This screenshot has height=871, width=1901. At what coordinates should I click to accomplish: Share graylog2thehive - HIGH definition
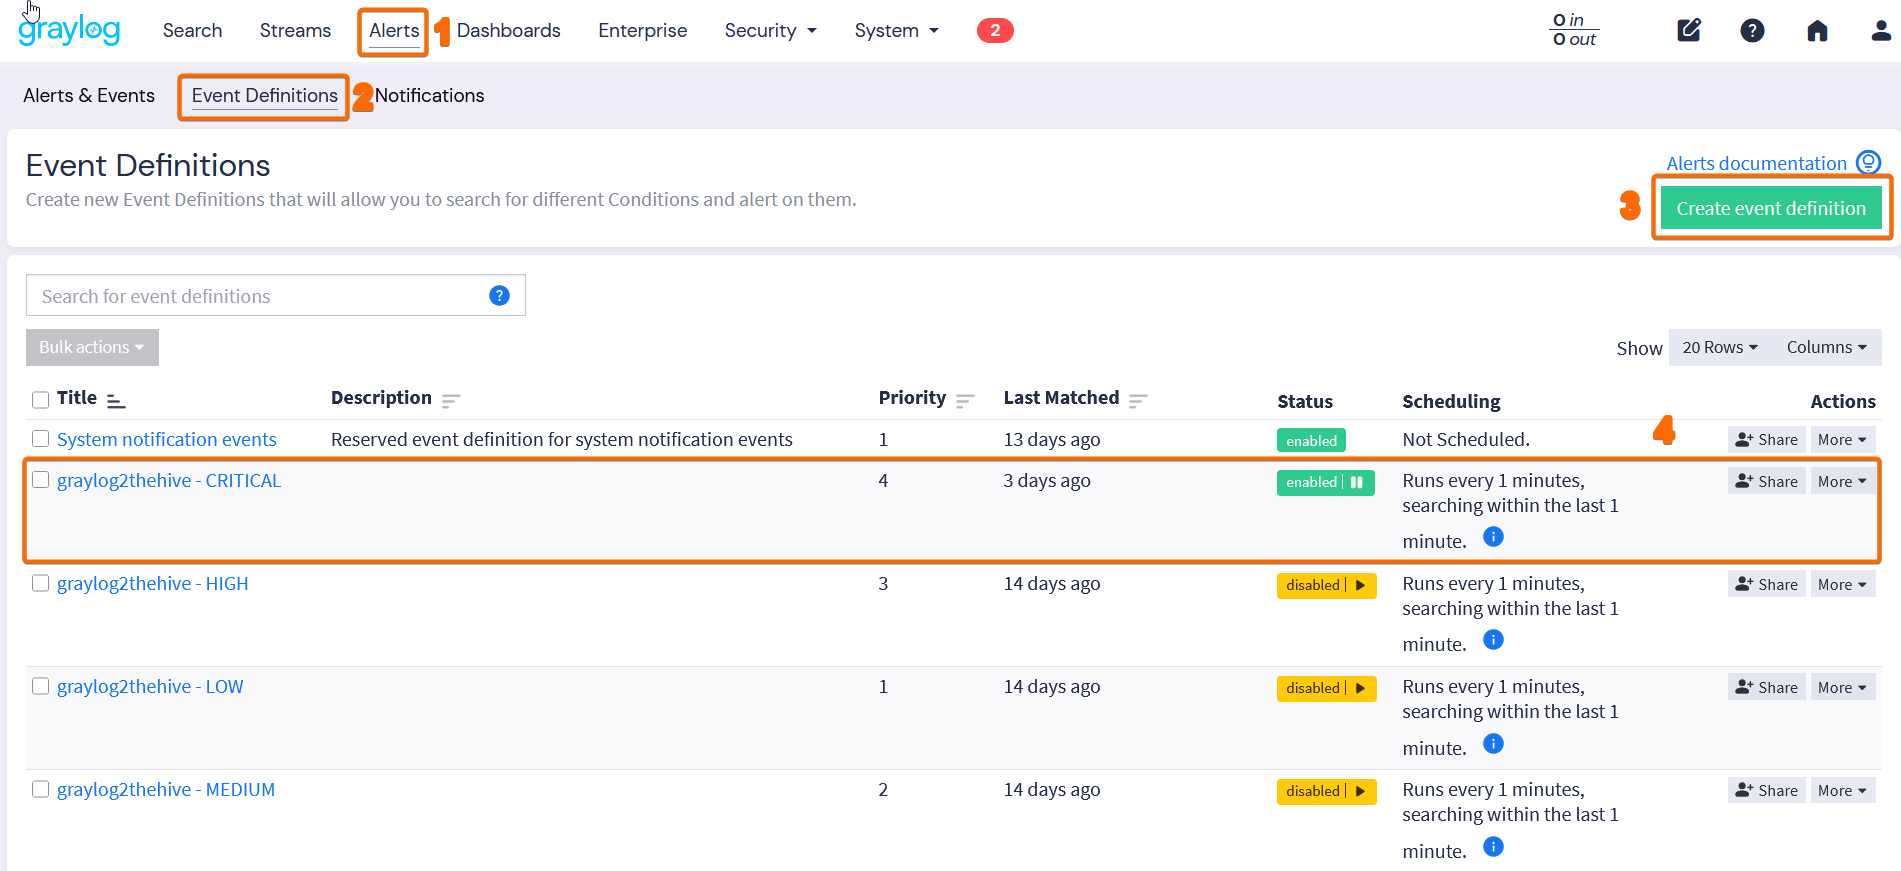pos(1766,584)
